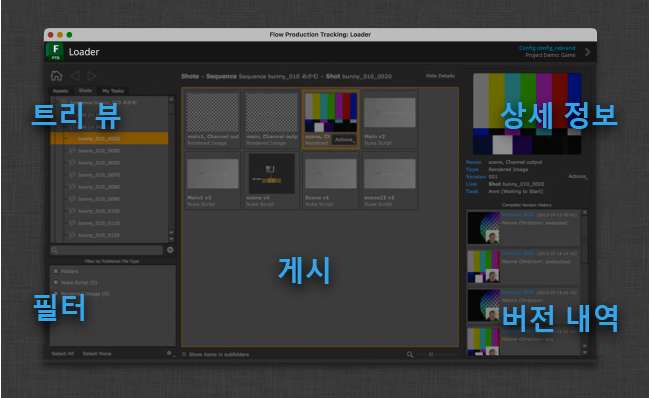Expand the context chevron next to Project Demo: Game
Image resolution: width=649 pixels, height=398 pixels.
[x=587, y=52]
